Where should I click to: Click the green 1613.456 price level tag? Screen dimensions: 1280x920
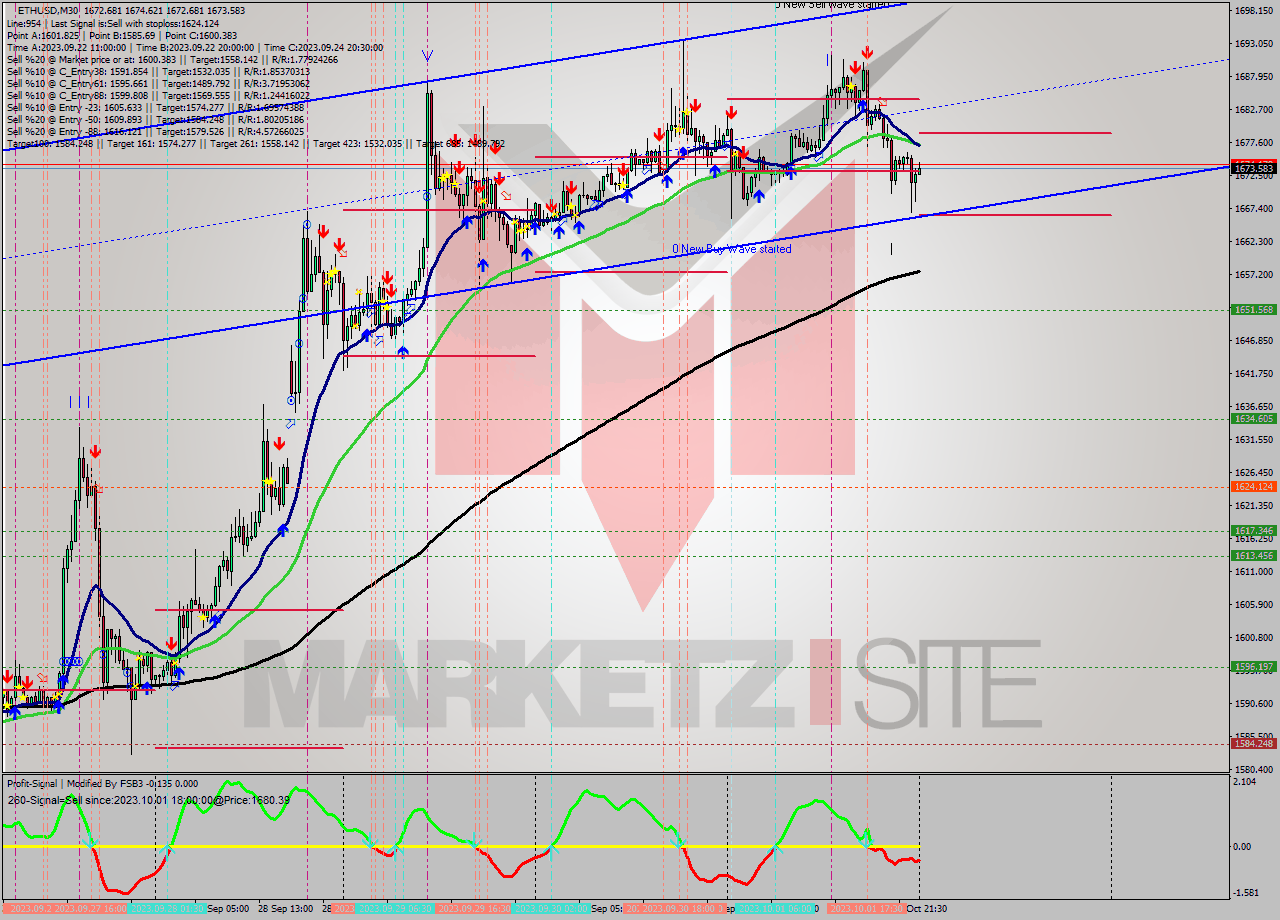pos(1253,556)
